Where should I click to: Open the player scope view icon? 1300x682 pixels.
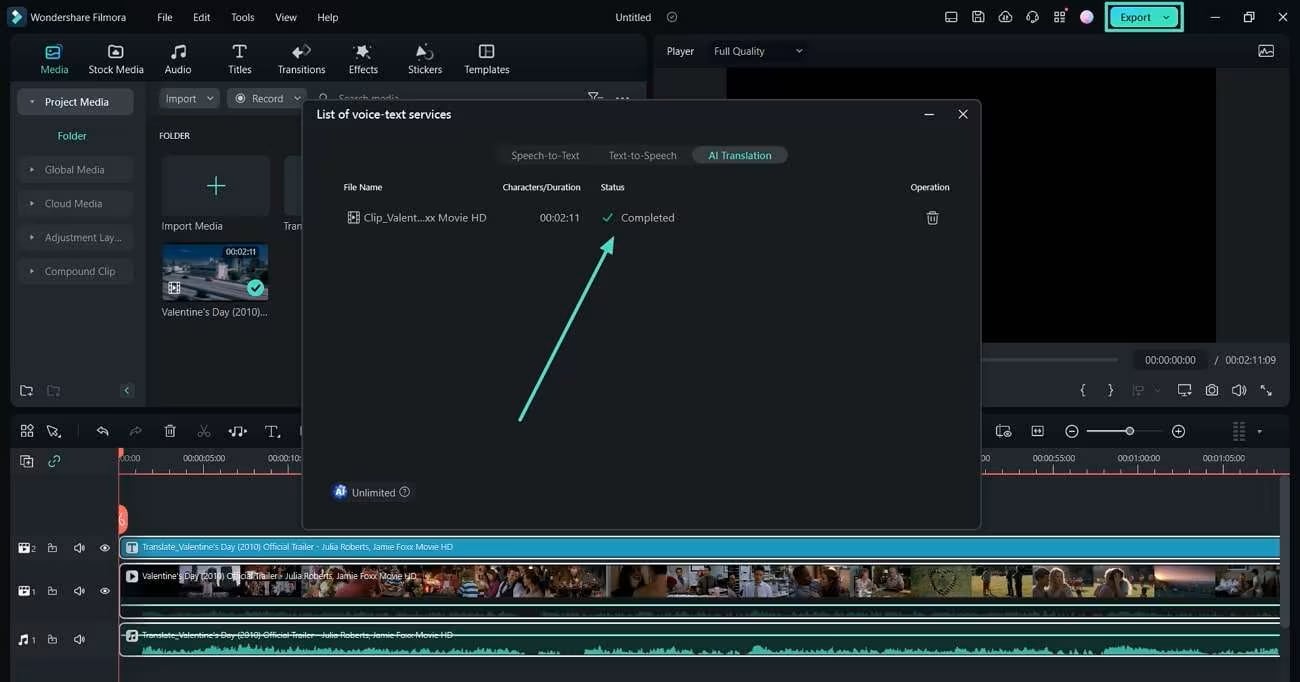click(x=1266, y=51)
